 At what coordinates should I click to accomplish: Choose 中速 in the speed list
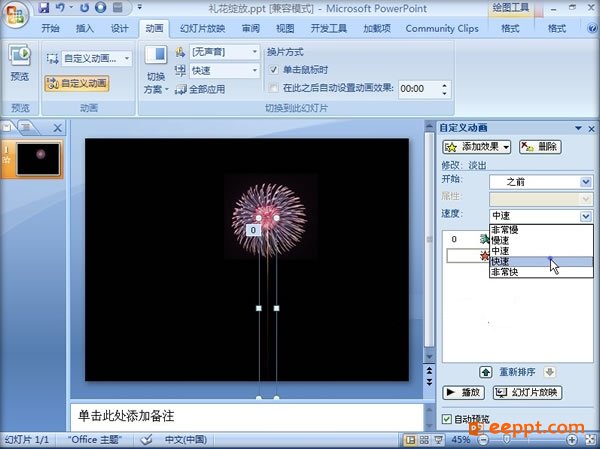click(x=541, y=251)
